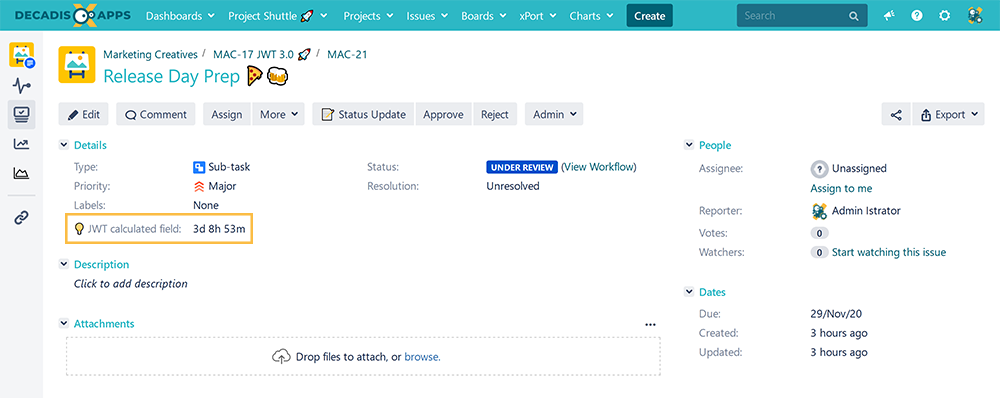Click the Status Update button
The height and width of the screenshot is (398, 1000).
tap(364, 115)
